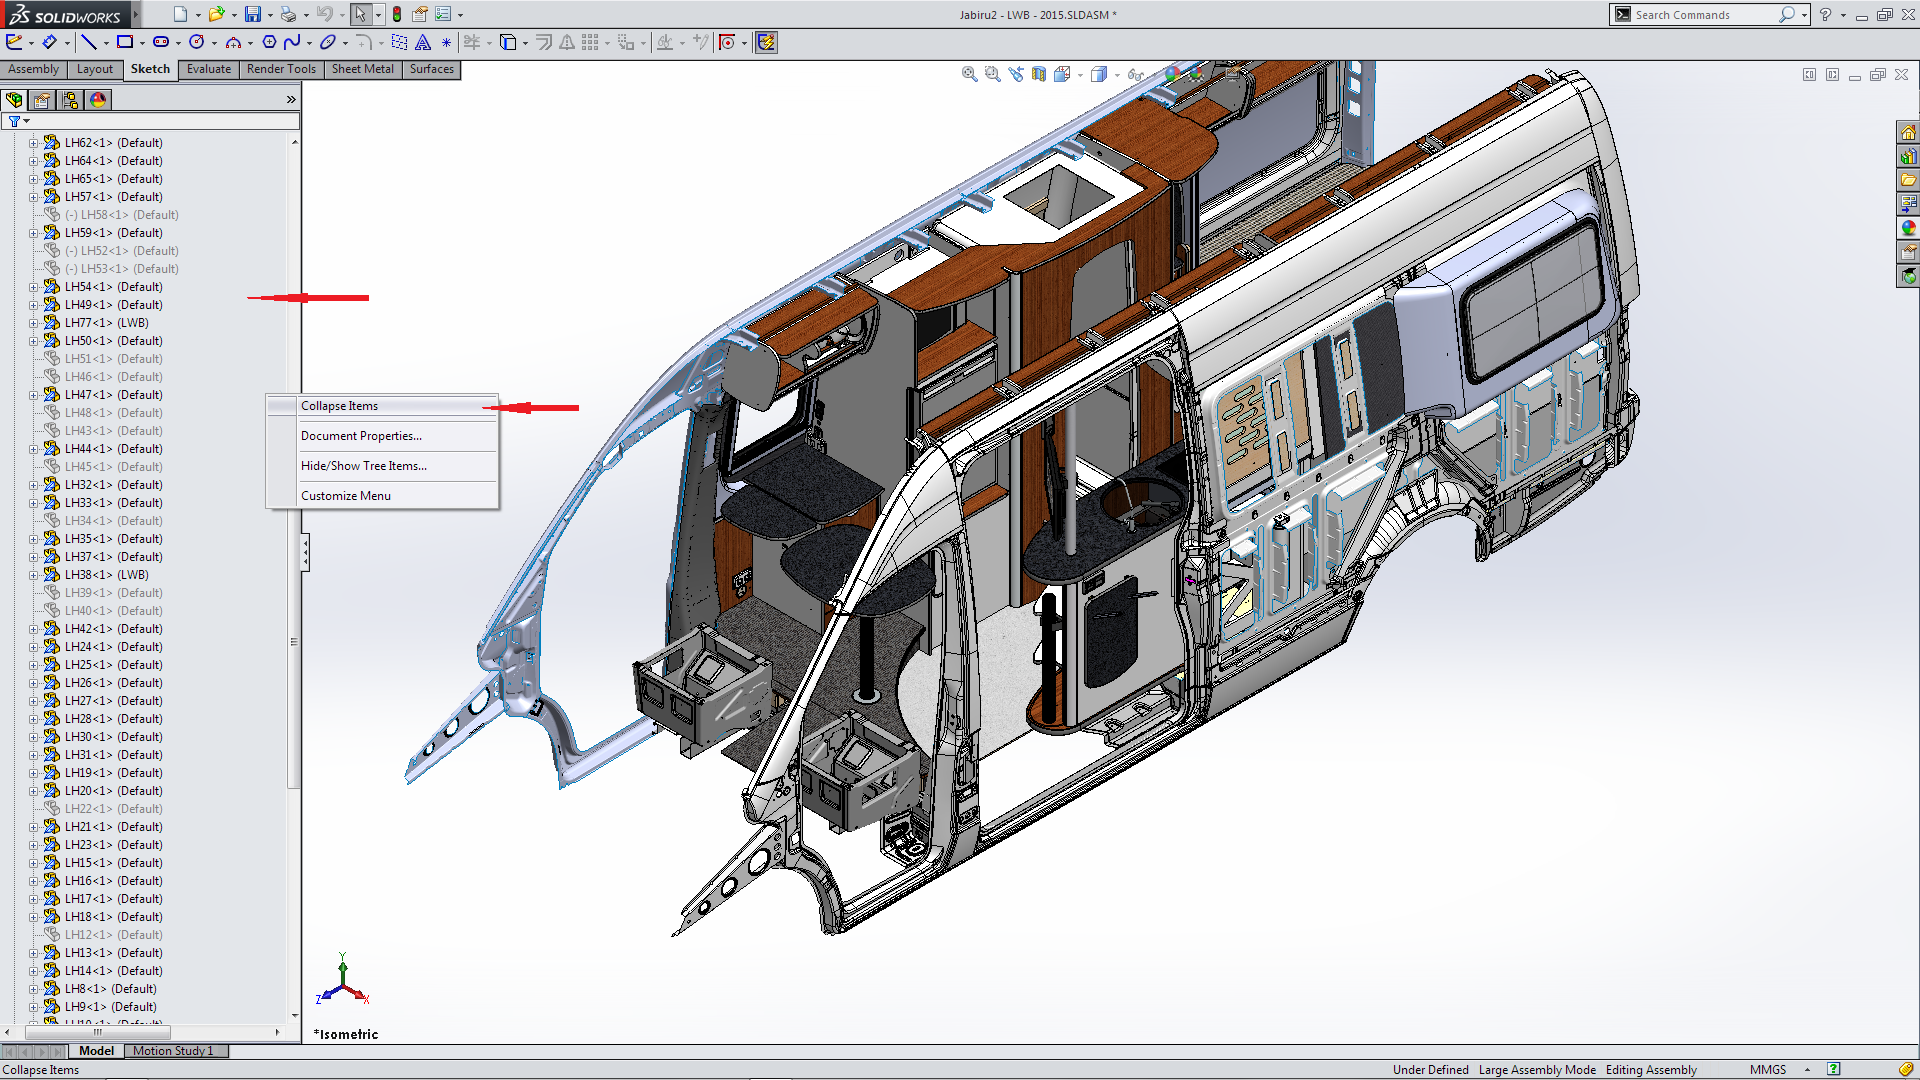Click the Spline sketch tool
The height and width of the screenshot is (1080, 1920).
click(291, 42)
